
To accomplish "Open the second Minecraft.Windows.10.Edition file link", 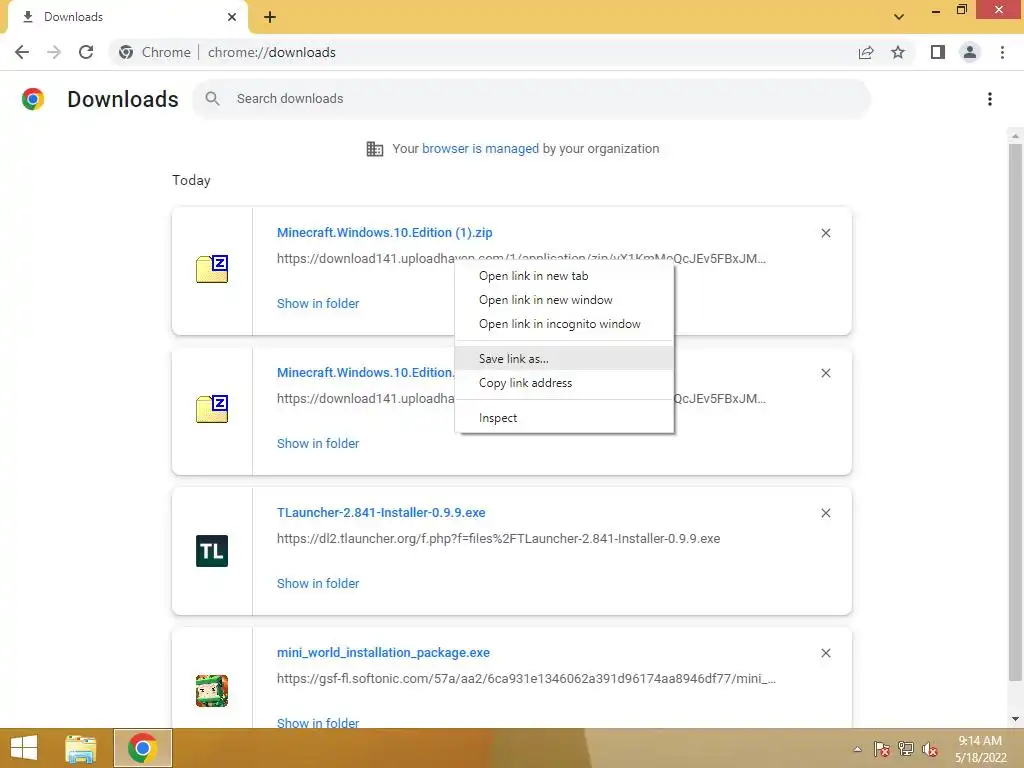I will pos(366,373).
